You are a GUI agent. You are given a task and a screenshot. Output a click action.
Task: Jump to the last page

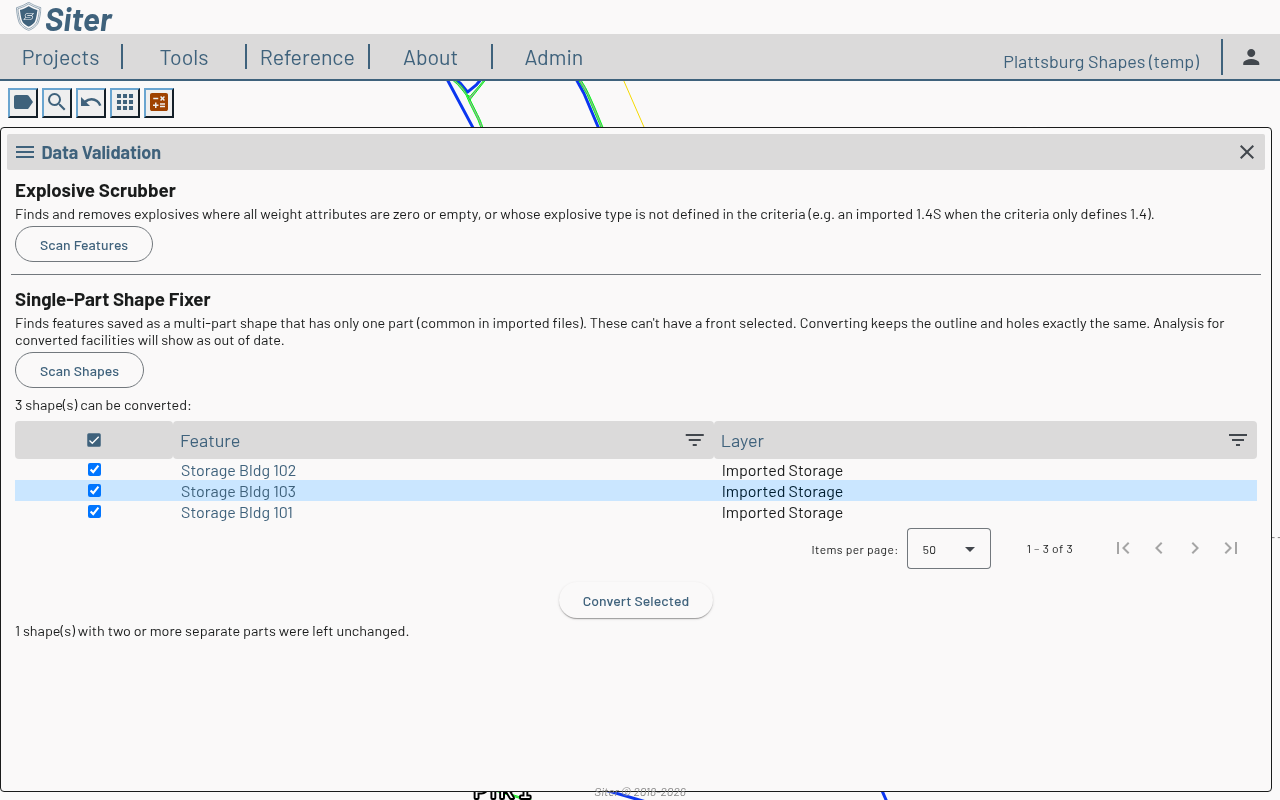1231,548
